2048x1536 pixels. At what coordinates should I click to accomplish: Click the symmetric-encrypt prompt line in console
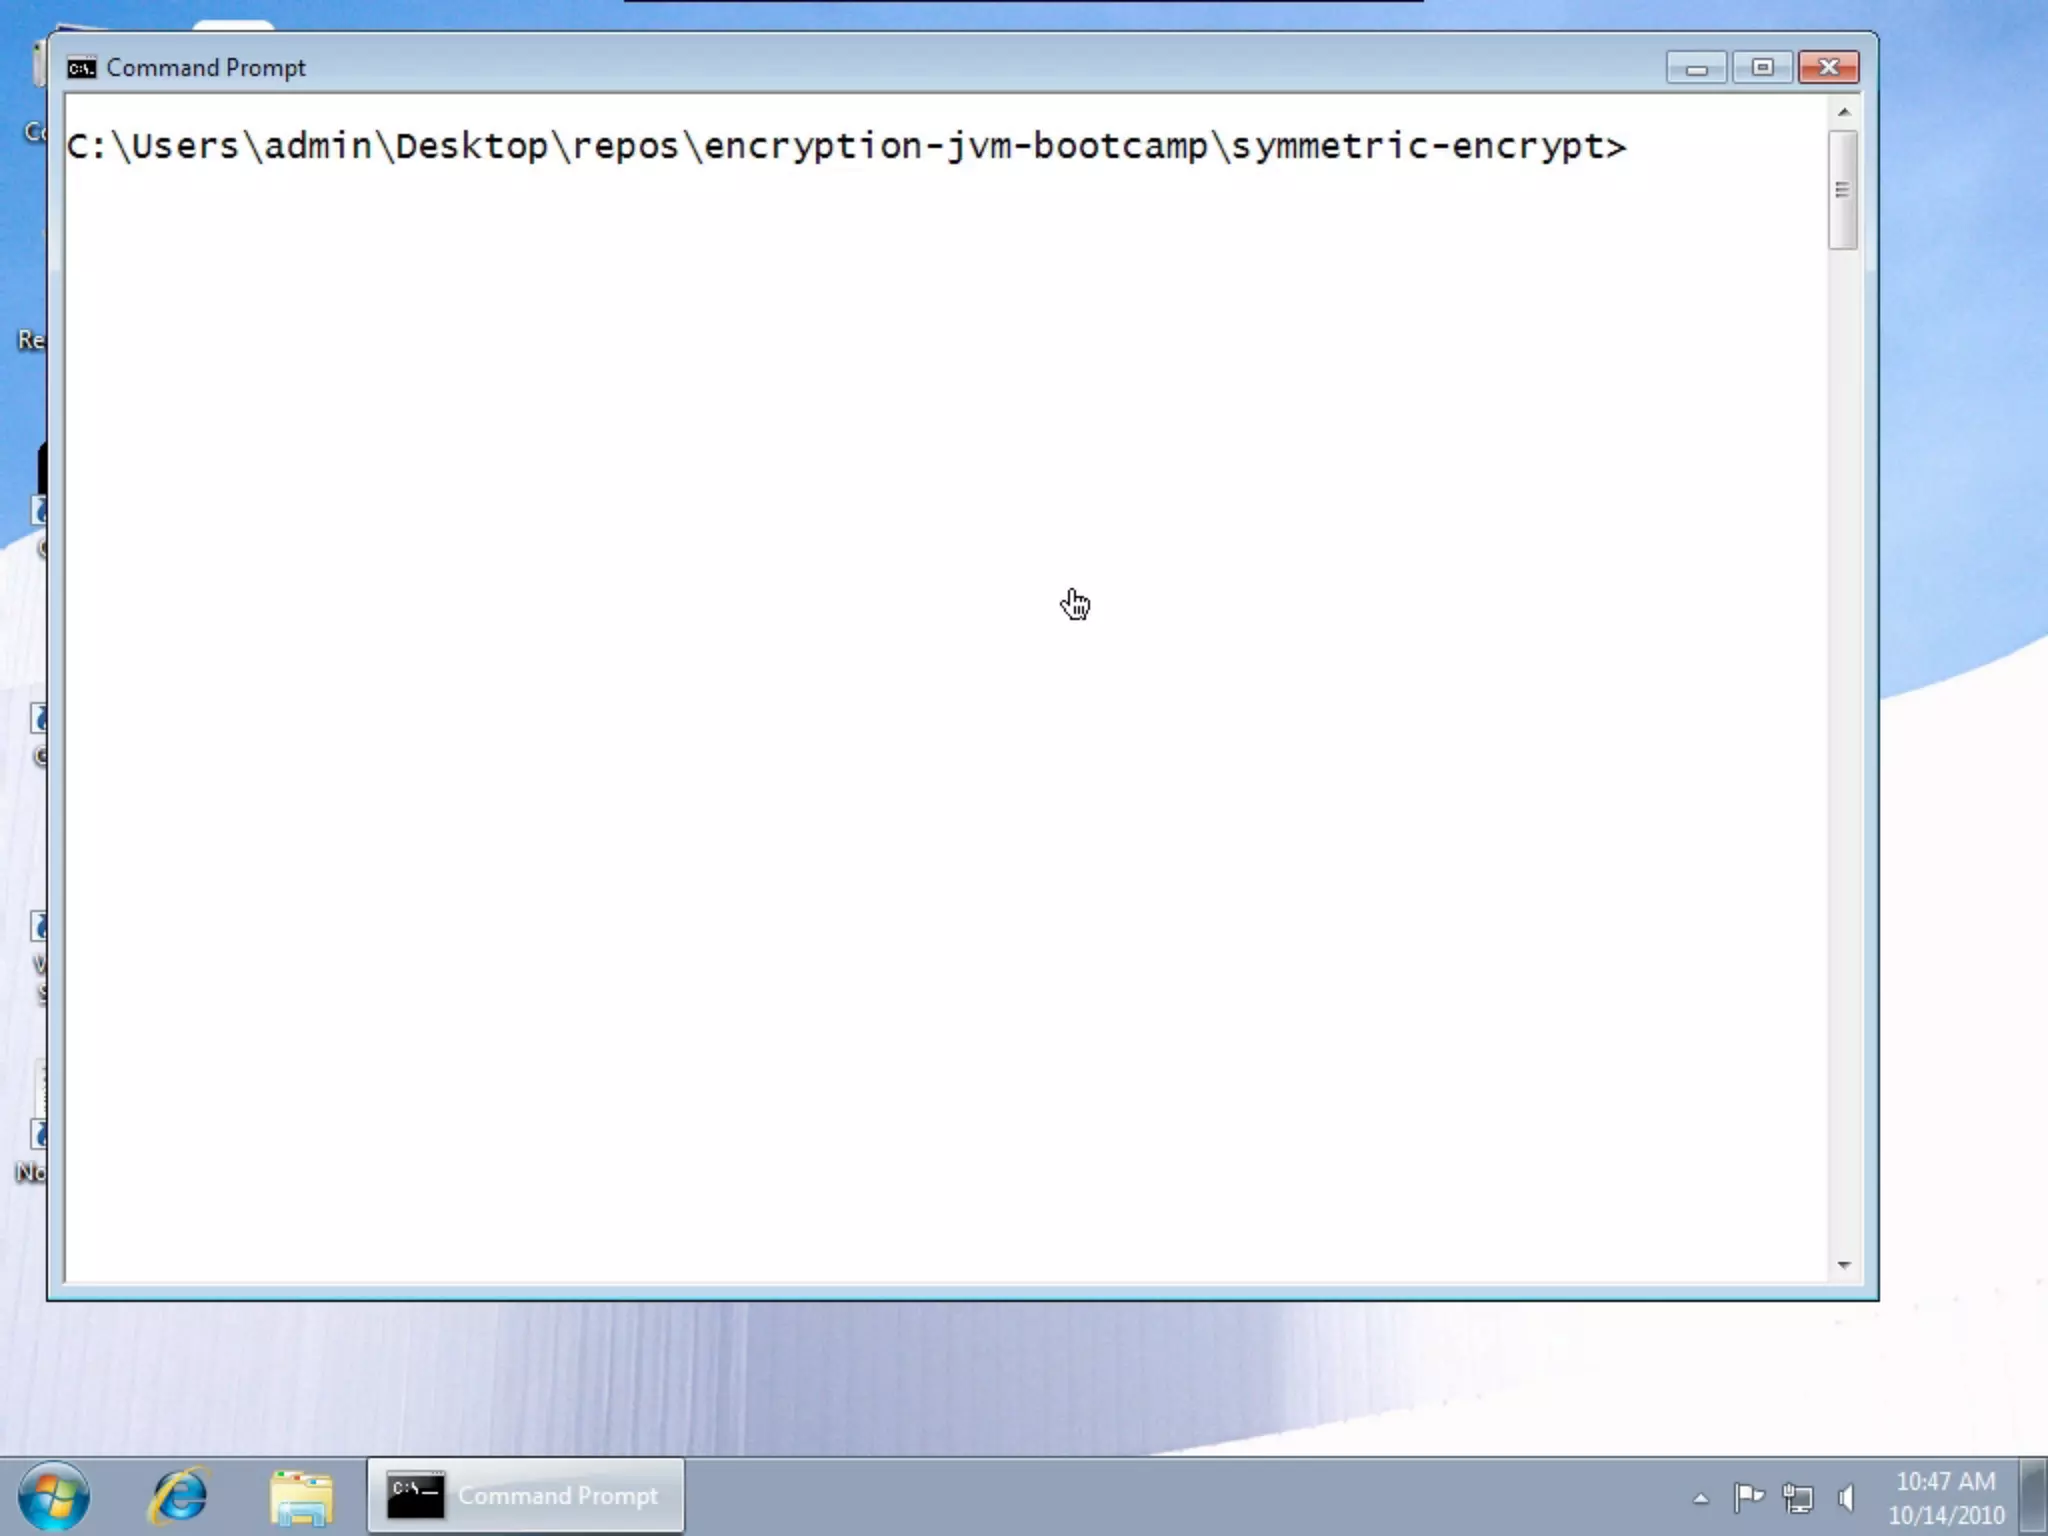pos(845,147)
